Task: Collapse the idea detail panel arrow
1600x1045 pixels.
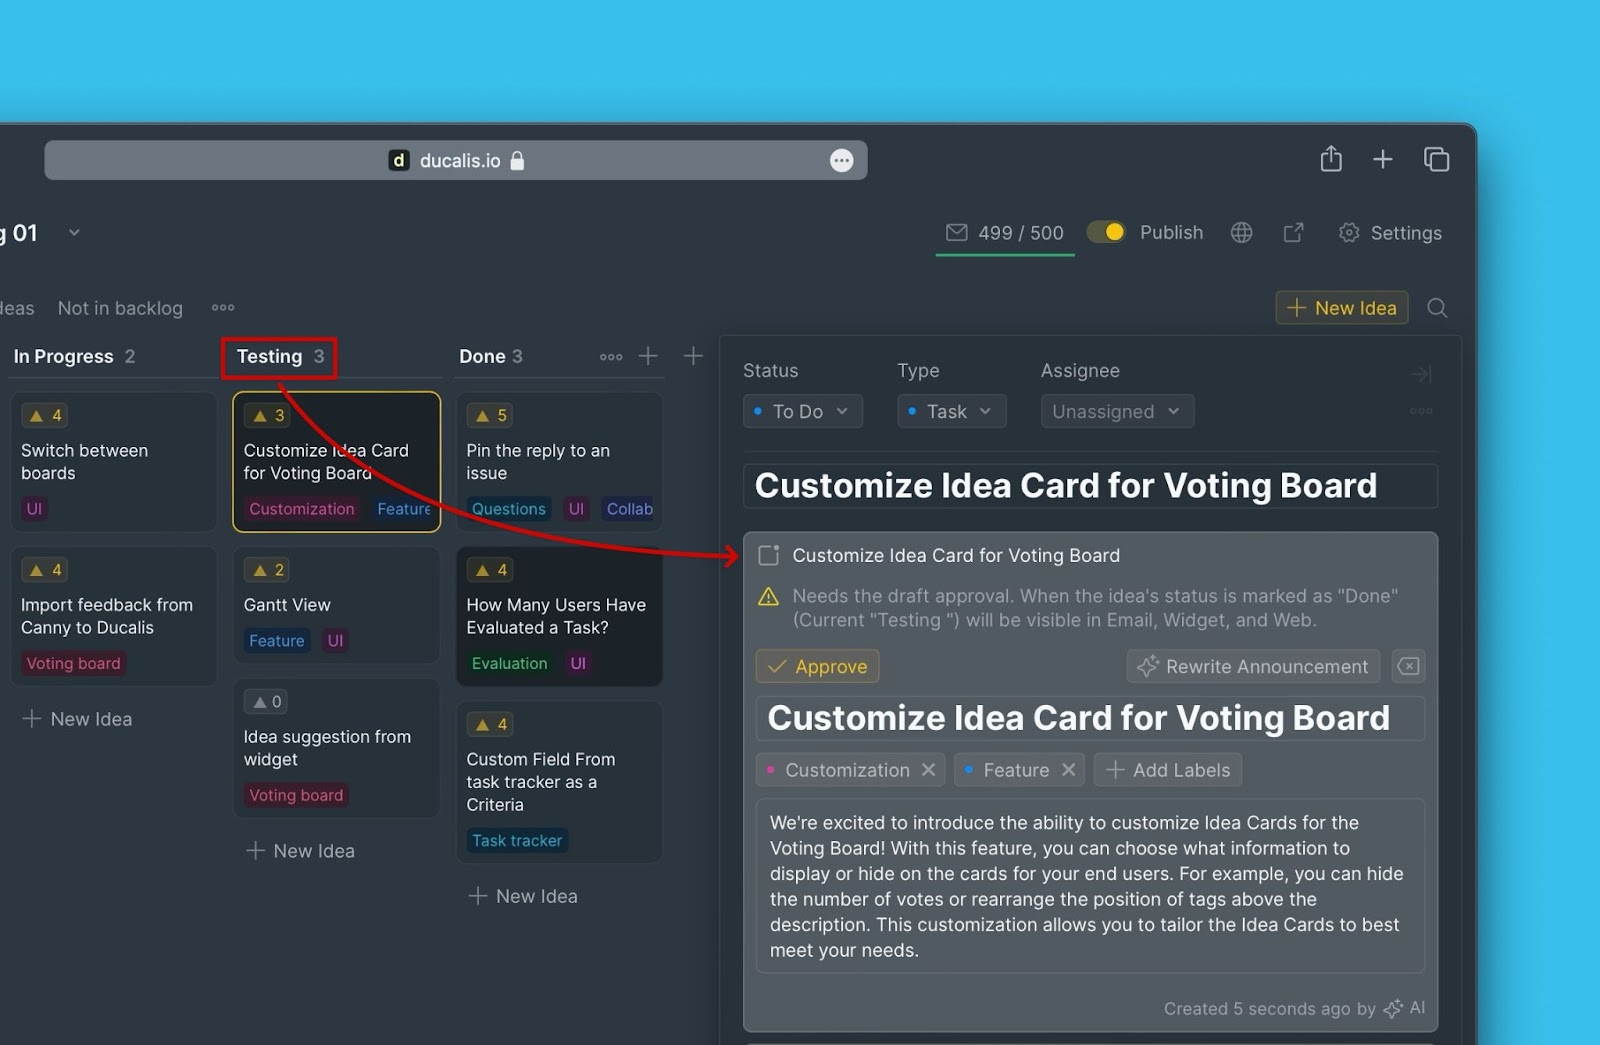Action: coord(1420,374)
